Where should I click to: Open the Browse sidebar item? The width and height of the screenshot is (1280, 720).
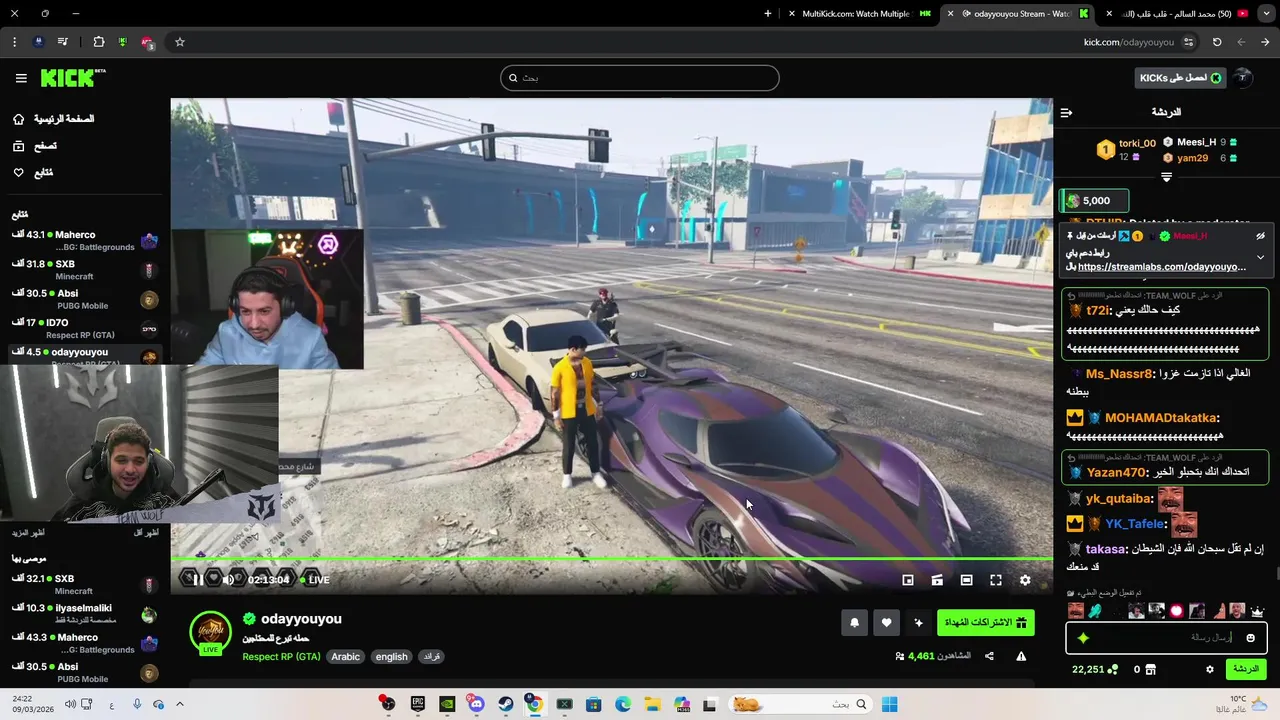tap(35, 146)
